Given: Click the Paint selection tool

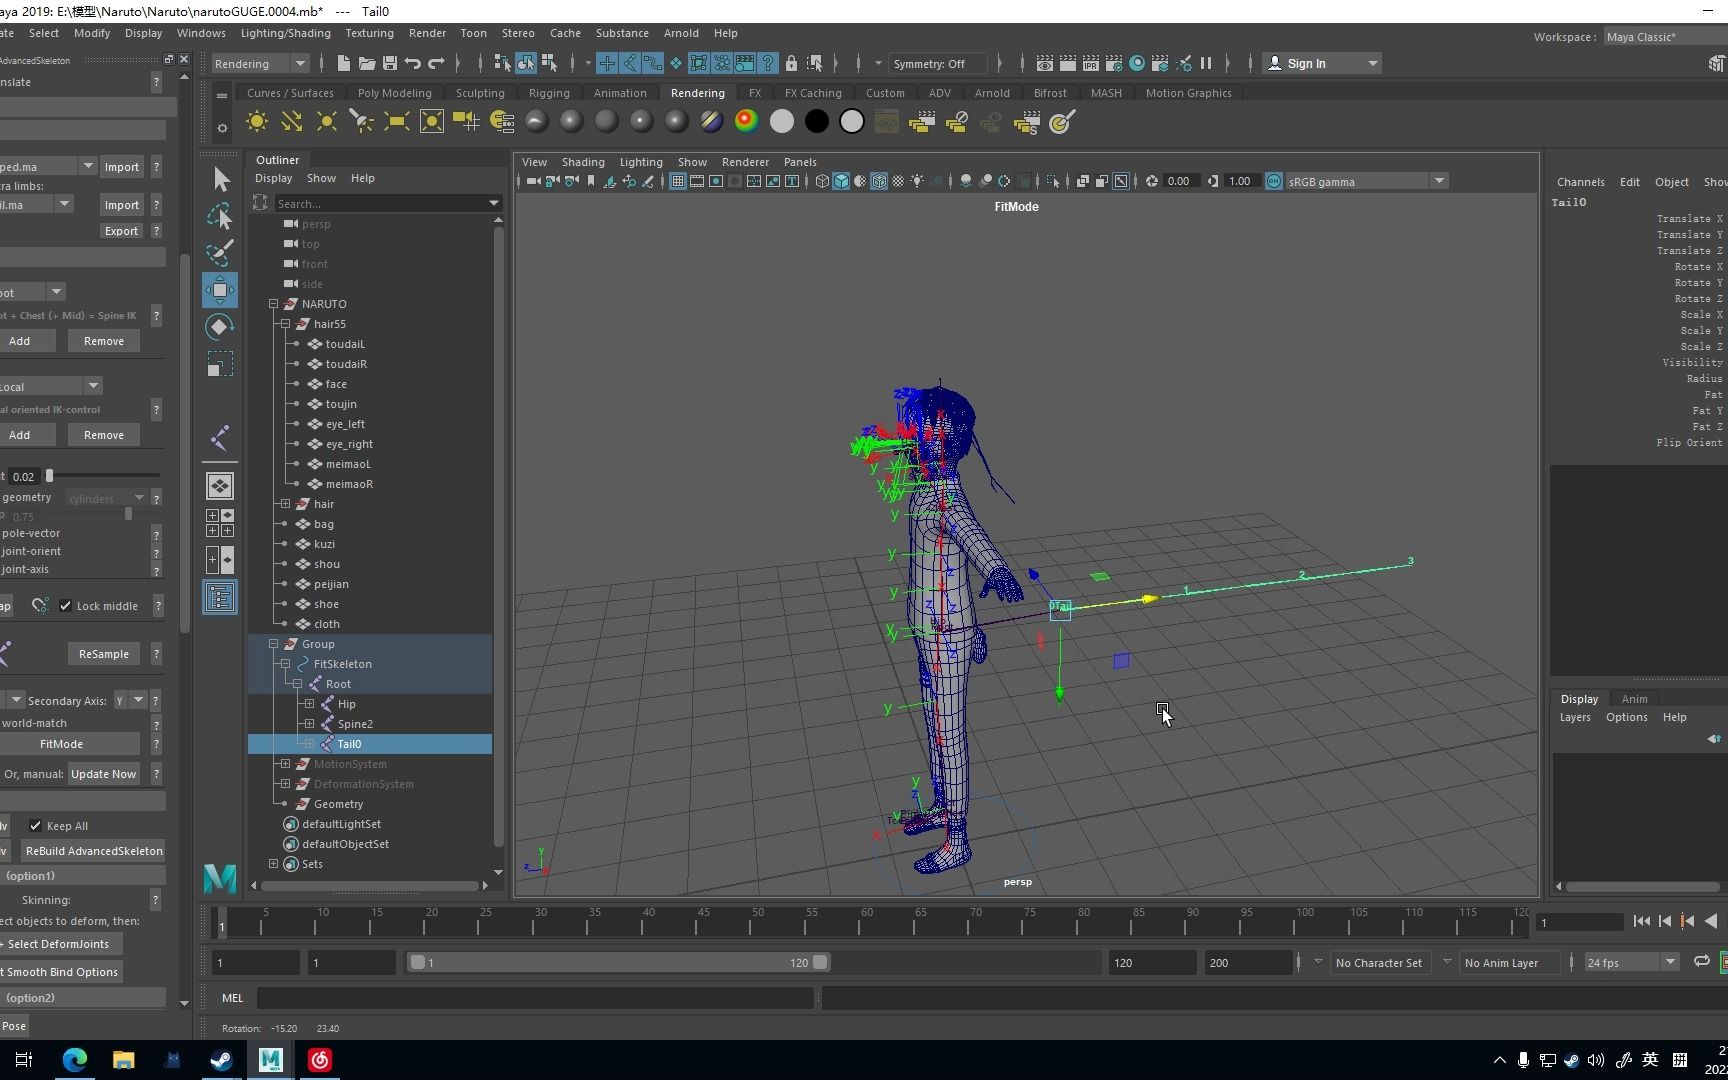Looking at the screenshot, I should (219, 252).
